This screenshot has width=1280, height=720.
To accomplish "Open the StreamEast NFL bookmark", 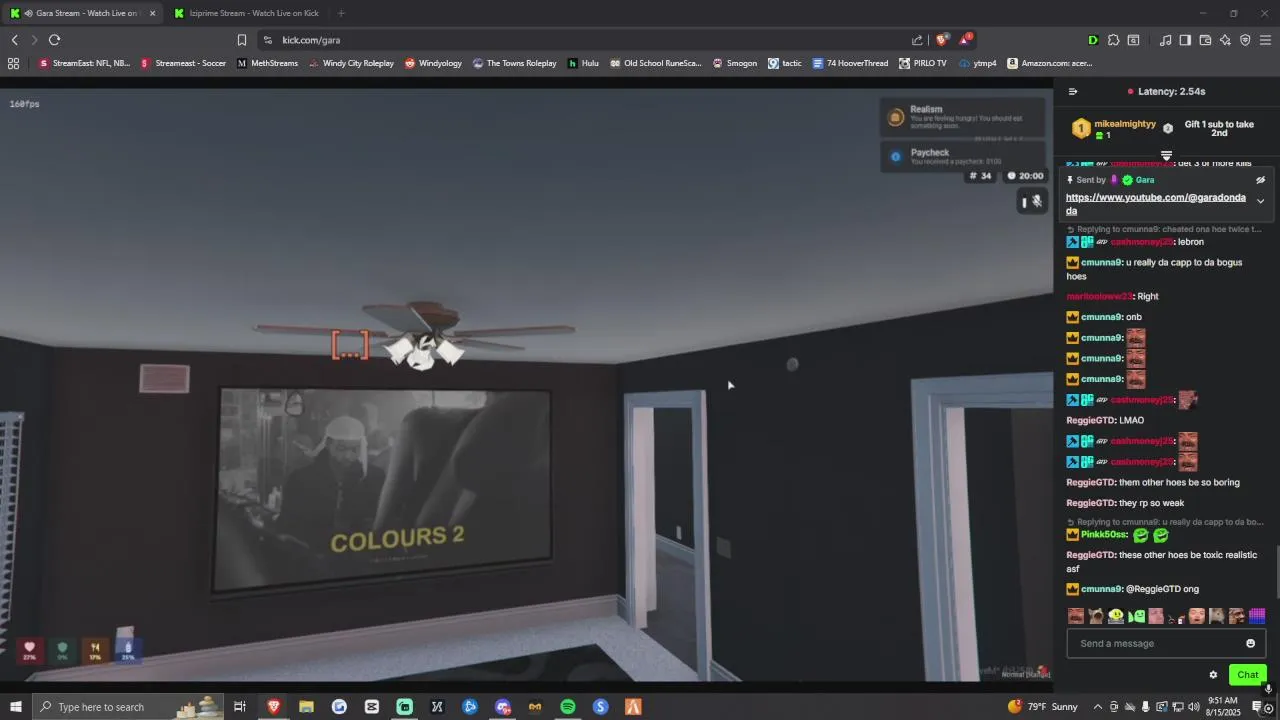I will tap(85, 63).
